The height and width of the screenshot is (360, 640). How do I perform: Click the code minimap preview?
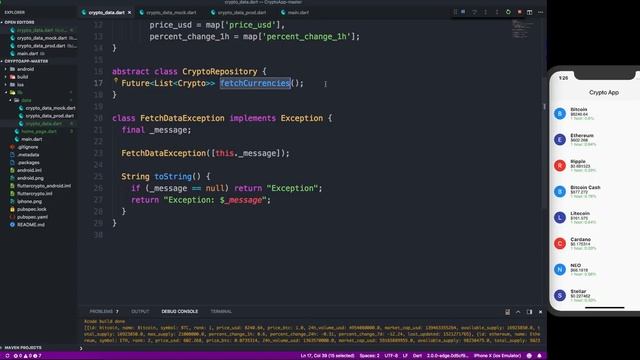pos(522,30)
